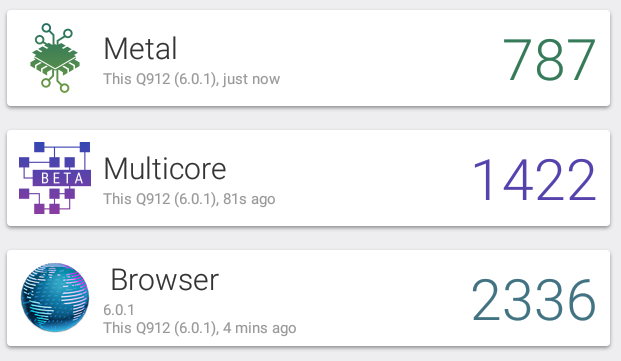
Task: Click circuit nodes atop the Metal icon
Action: (54, 34)
